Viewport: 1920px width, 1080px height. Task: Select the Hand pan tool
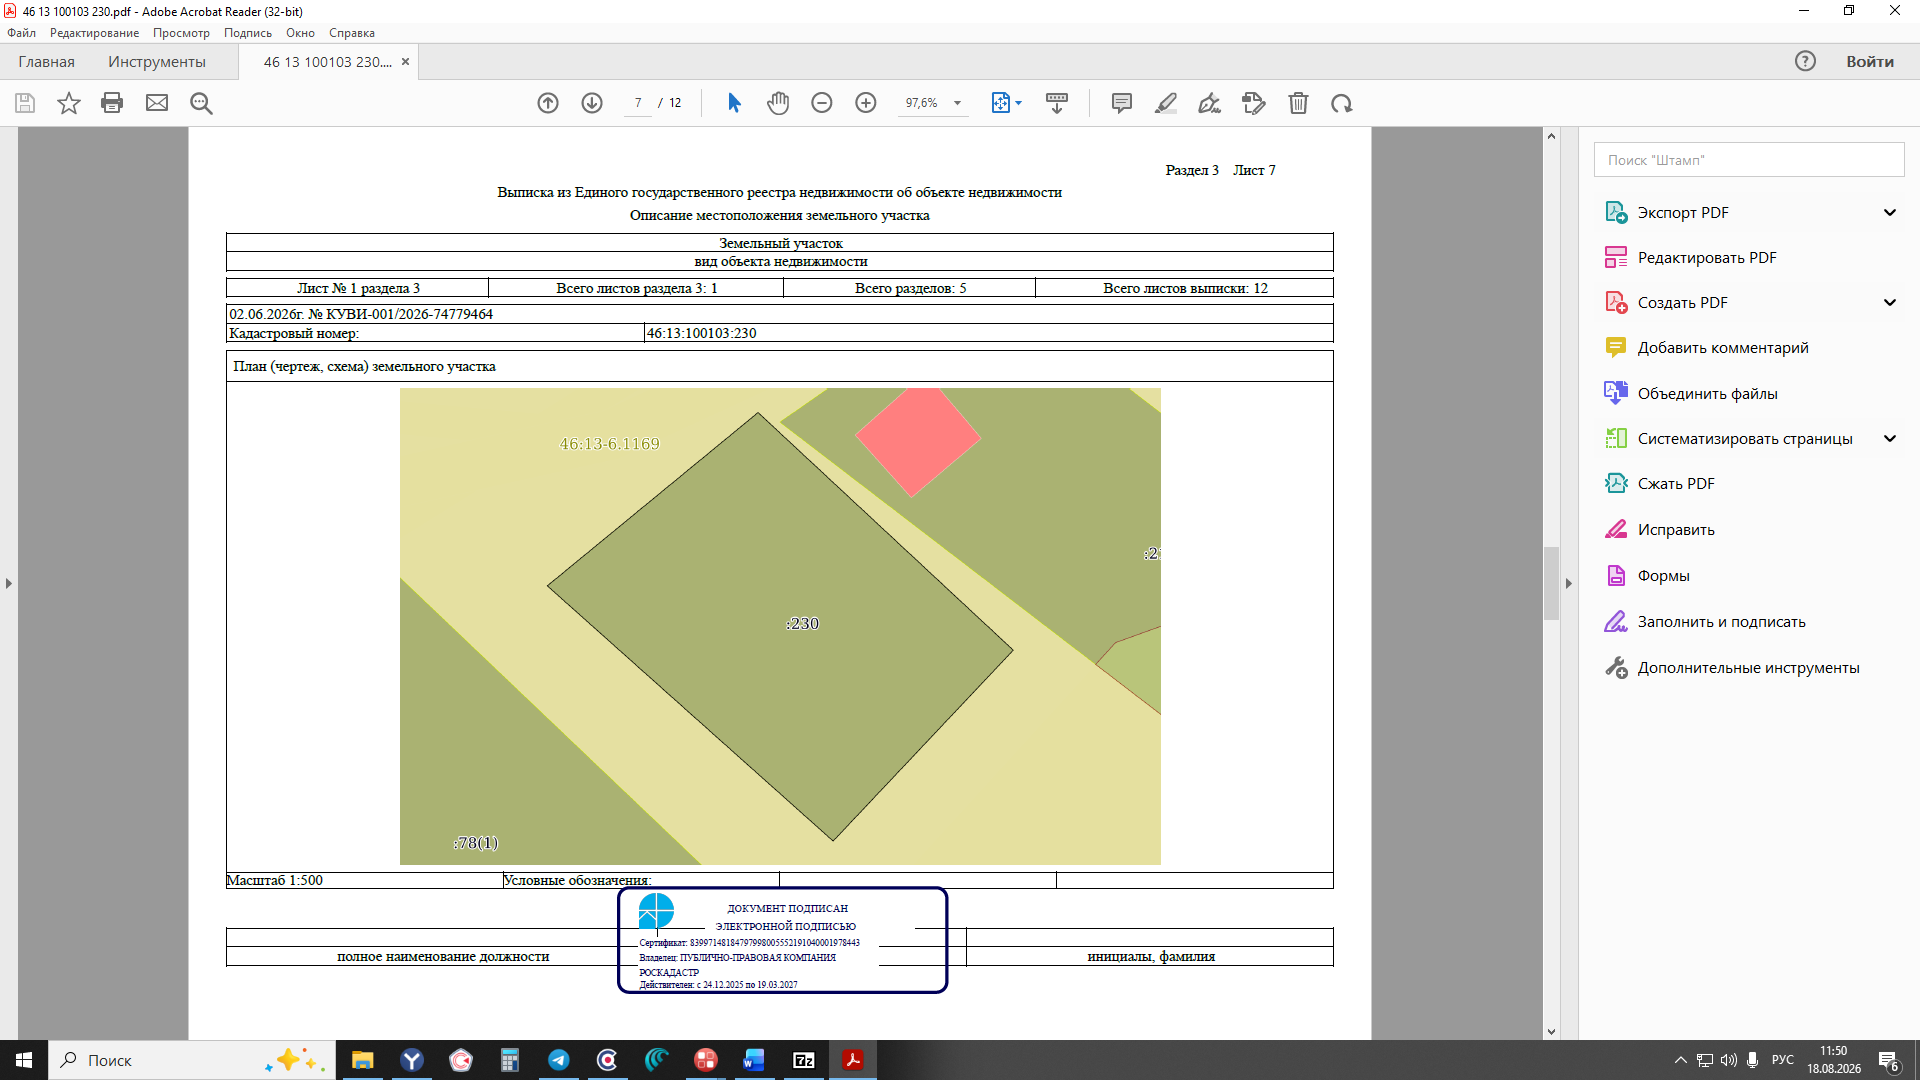click(778, 103)
